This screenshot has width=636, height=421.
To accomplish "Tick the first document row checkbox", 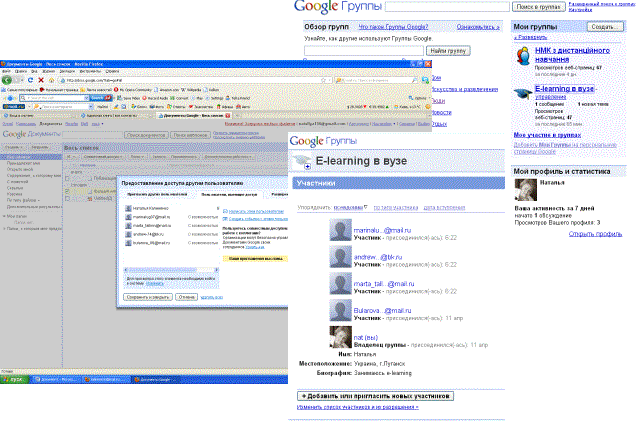I will (x=67, y=178).
